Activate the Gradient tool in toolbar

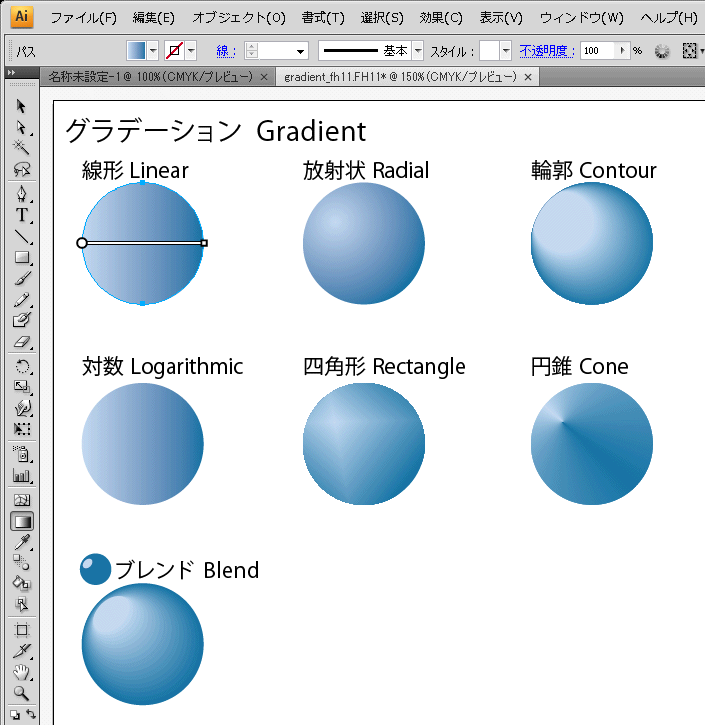tap(22, 522)
